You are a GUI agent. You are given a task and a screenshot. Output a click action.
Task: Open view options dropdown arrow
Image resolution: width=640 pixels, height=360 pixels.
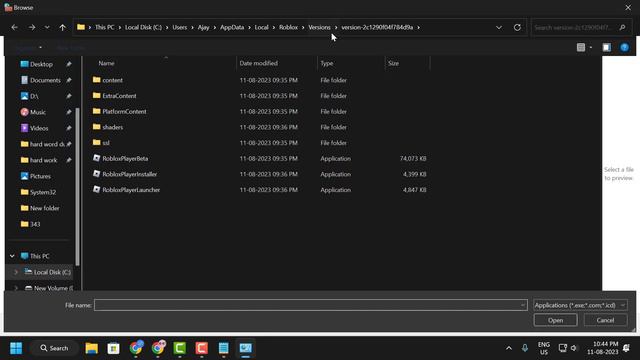click(591, 47)
